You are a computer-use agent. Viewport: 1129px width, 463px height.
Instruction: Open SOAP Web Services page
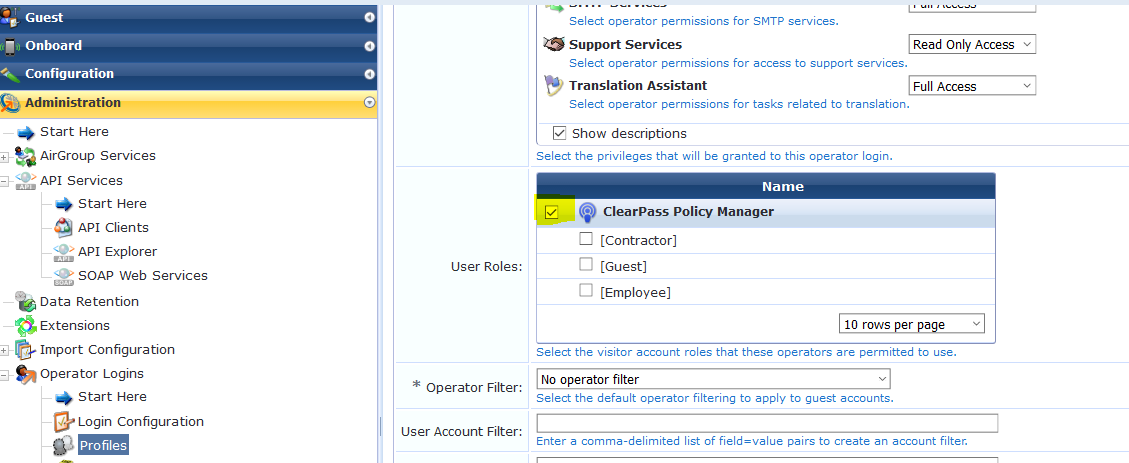click(143, 276)
